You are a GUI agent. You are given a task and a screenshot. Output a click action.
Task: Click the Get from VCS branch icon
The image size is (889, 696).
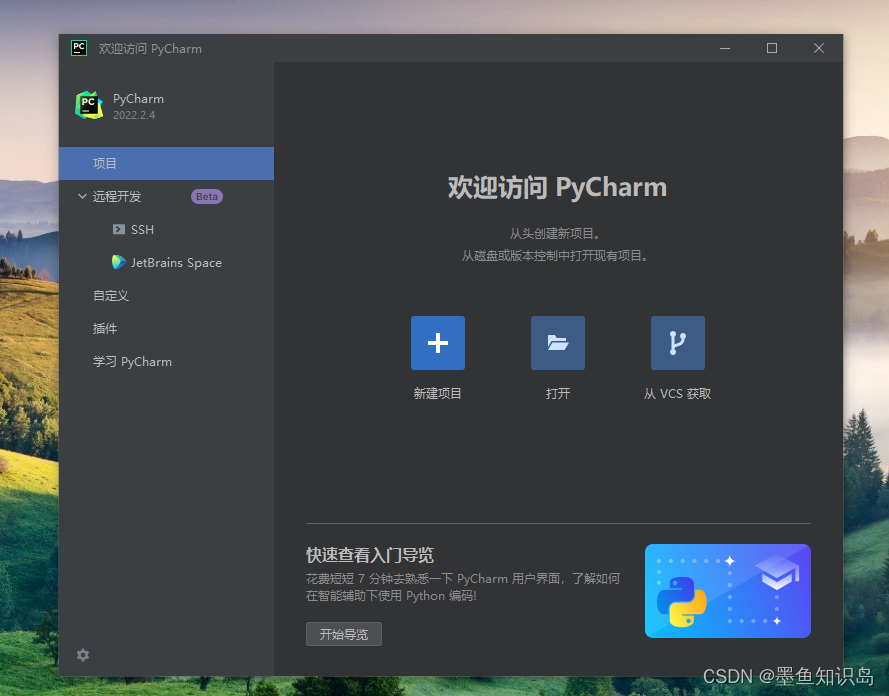pos(678,343)
